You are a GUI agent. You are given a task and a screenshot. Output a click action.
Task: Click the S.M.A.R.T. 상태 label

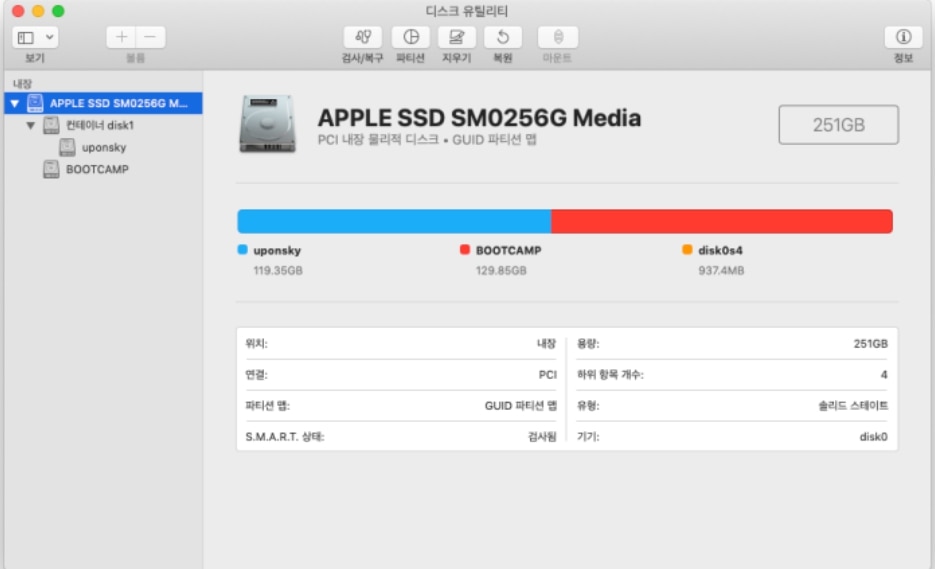(284, 437)
